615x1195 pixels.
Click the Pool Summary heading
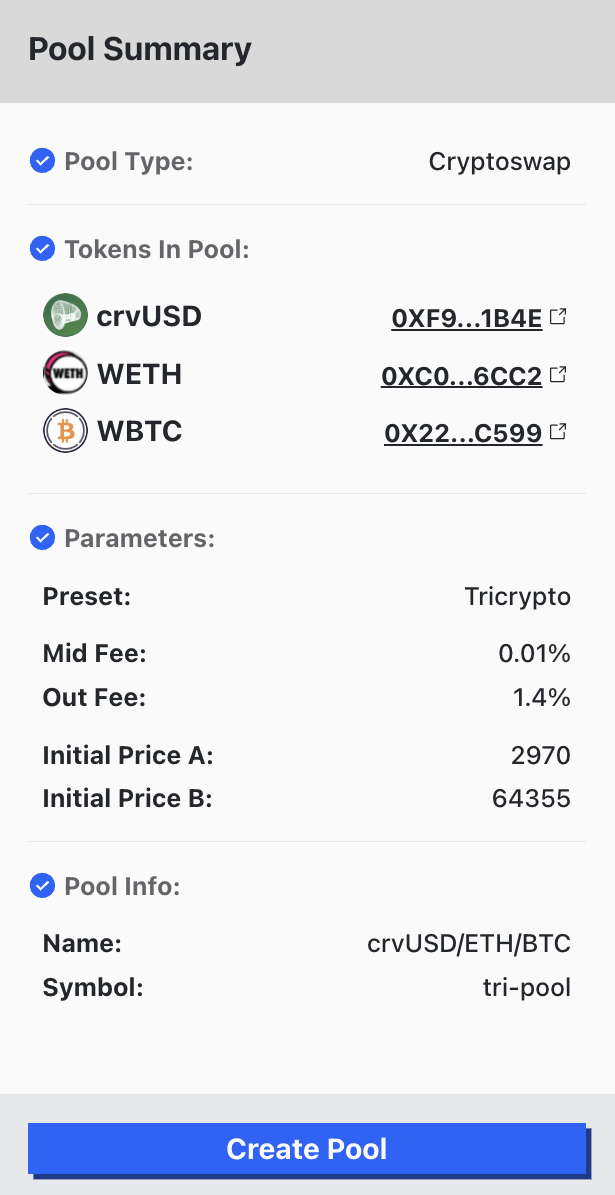click(x=139, y=49)
